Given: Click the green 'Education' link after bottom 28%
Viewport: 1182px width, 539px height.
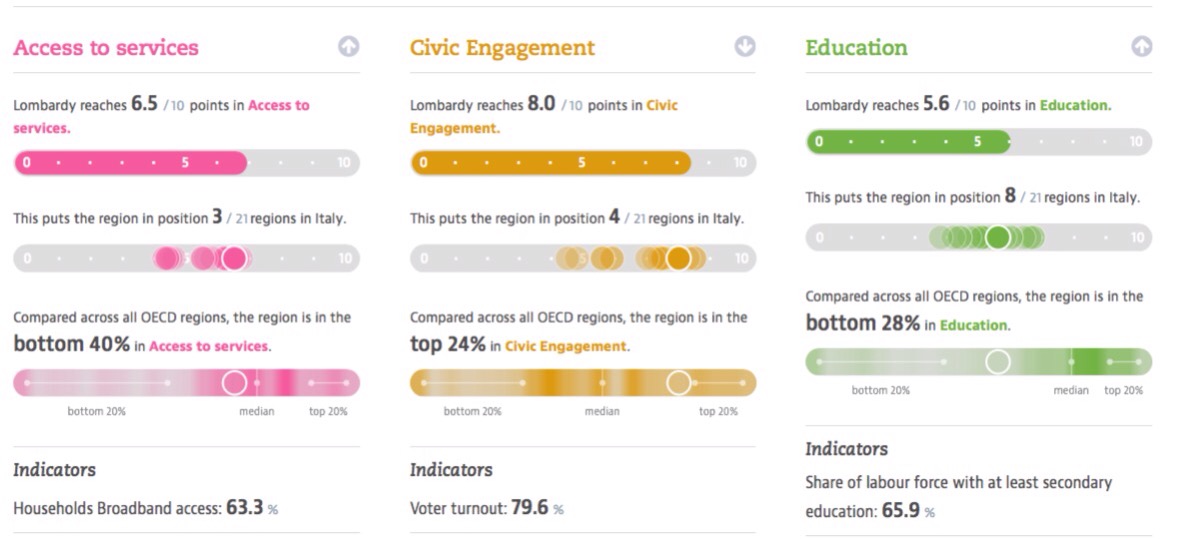Looking at the screenshot, I should click(974, 325).
